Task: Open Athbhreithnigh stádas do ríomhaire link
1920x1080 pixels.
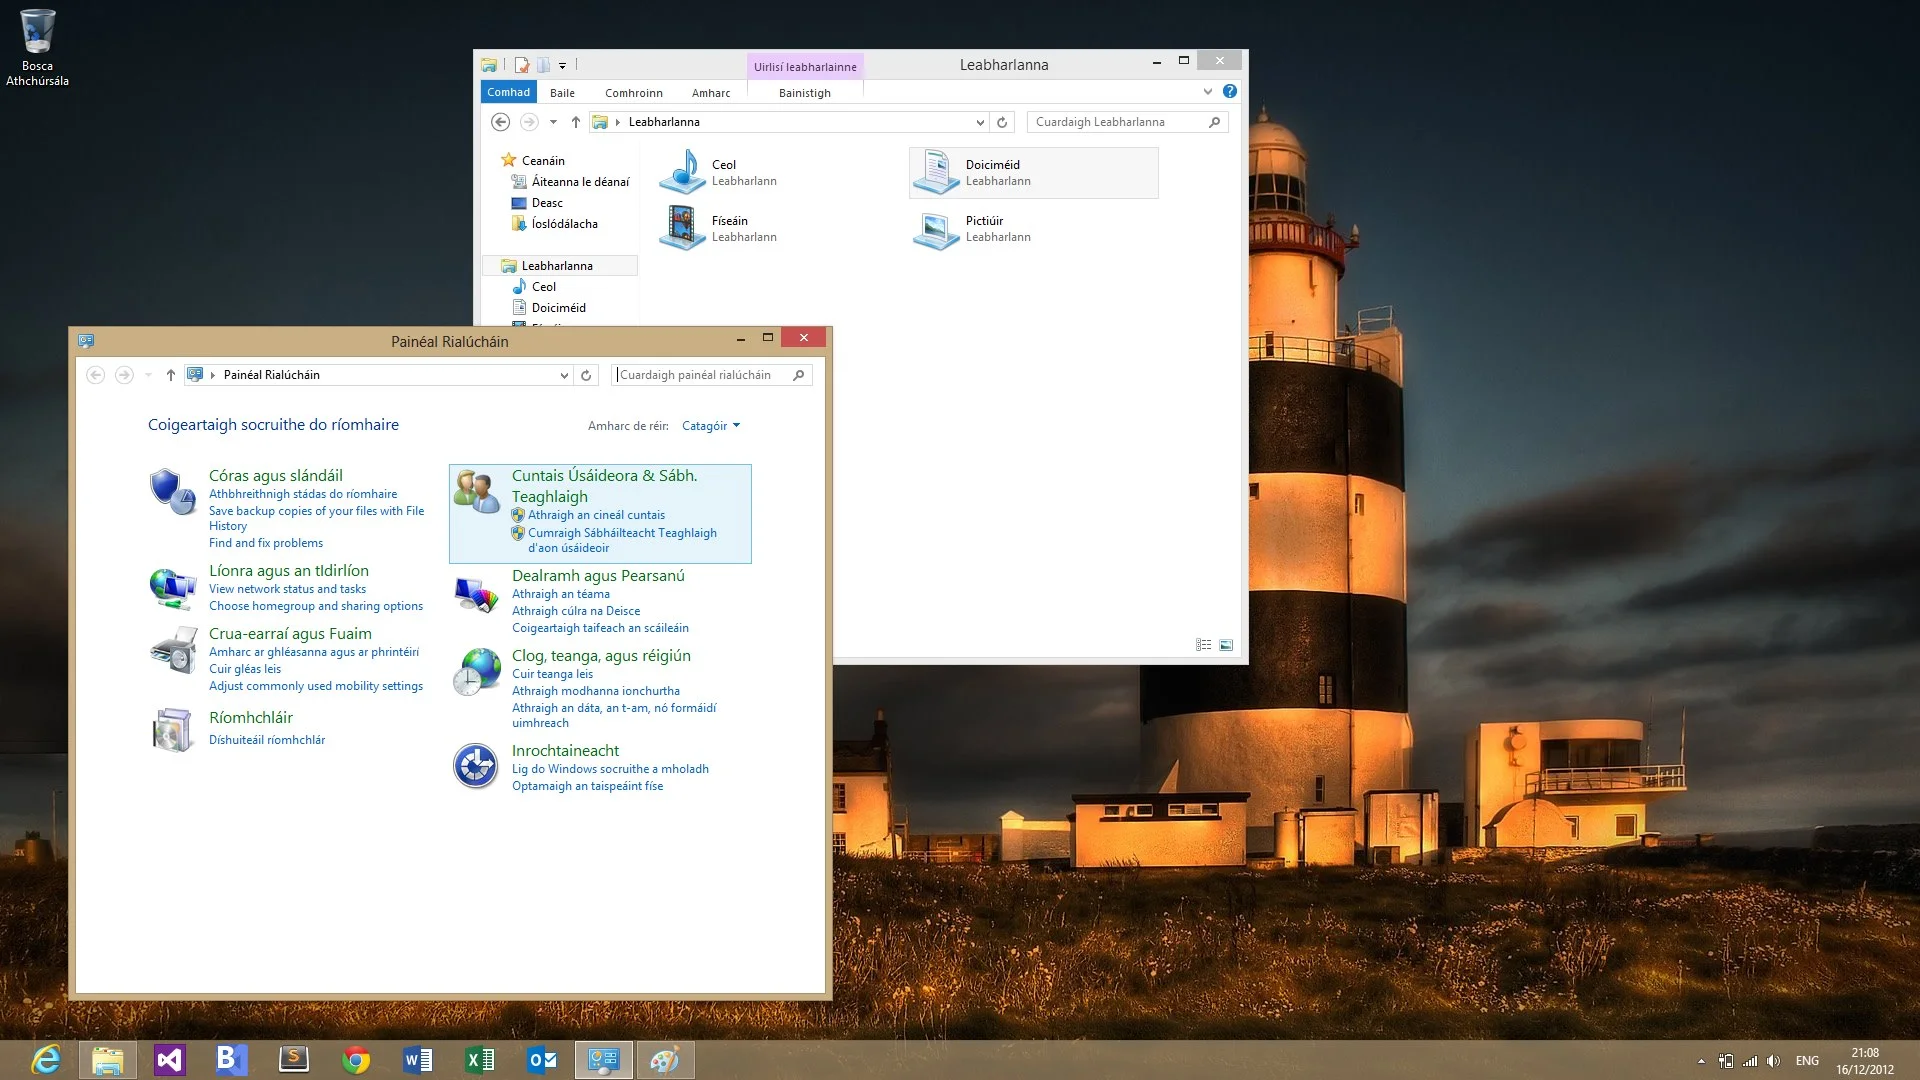Action: coord(303,494)
